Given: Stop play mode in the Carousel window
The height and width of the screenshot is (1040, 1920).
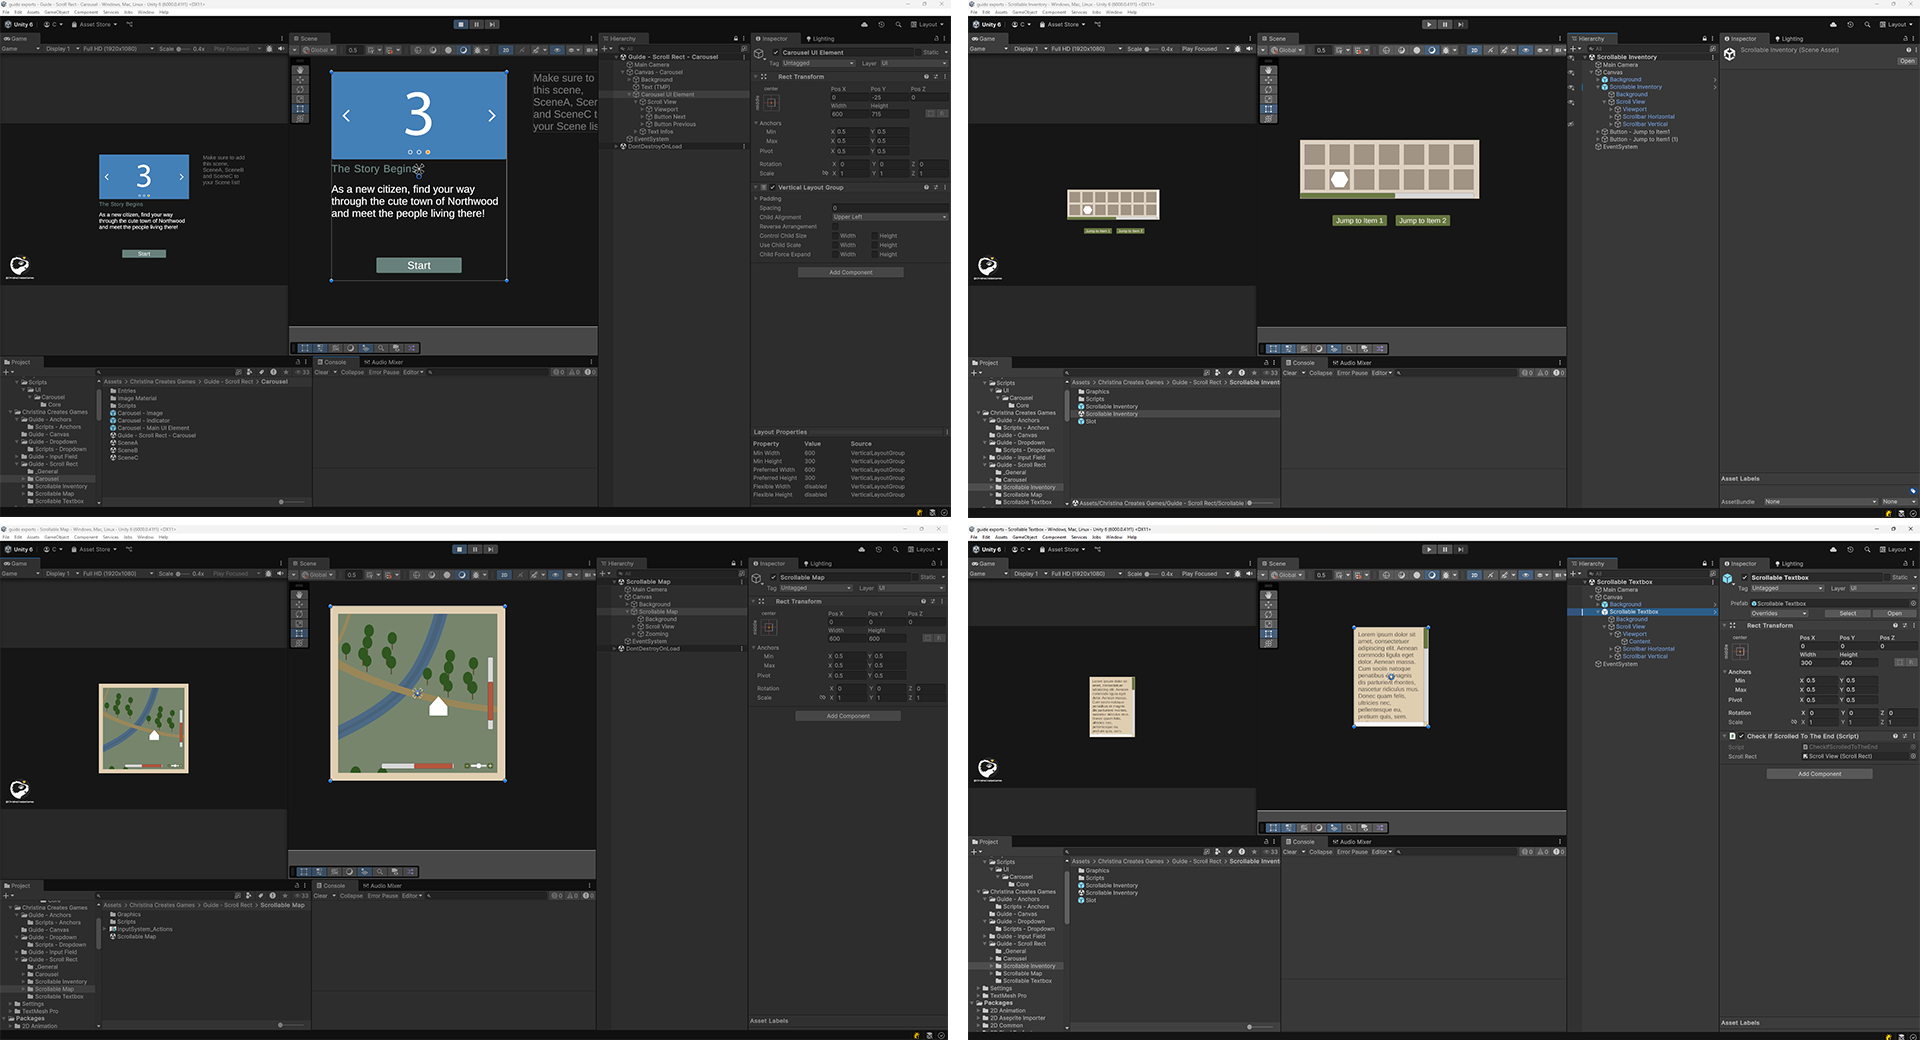Looking at the screenshot, I should pyautogui.click(x=460, y=25).
